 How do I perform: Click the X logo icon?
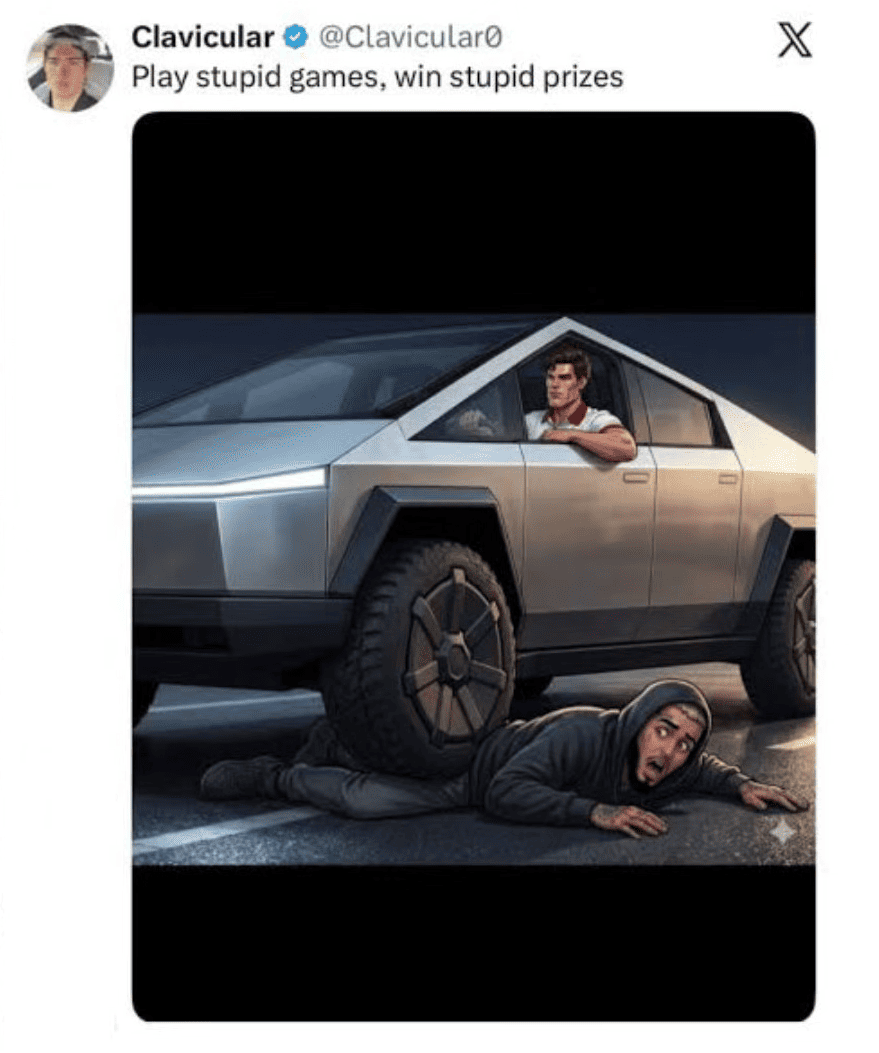(x=795, y=40)
